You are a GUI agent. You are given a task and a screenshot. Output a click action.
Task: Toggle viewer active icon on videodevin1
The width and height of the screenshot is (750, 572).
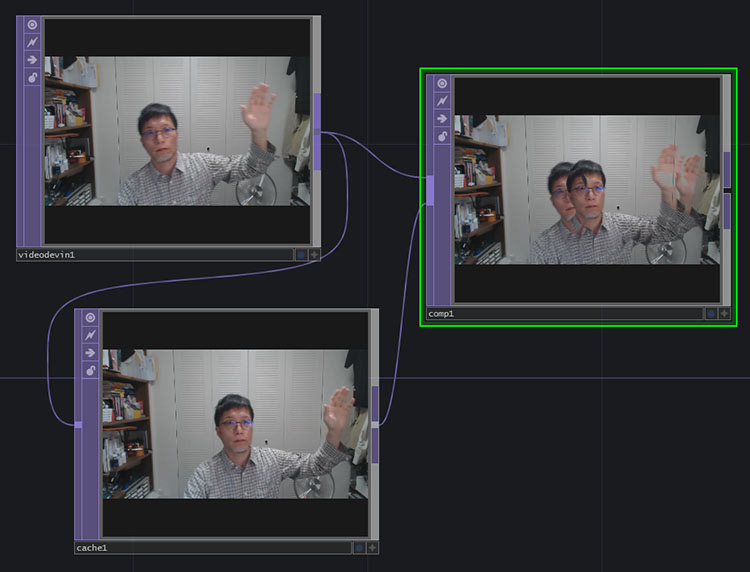pyautogui.click(x=32, y=24)
